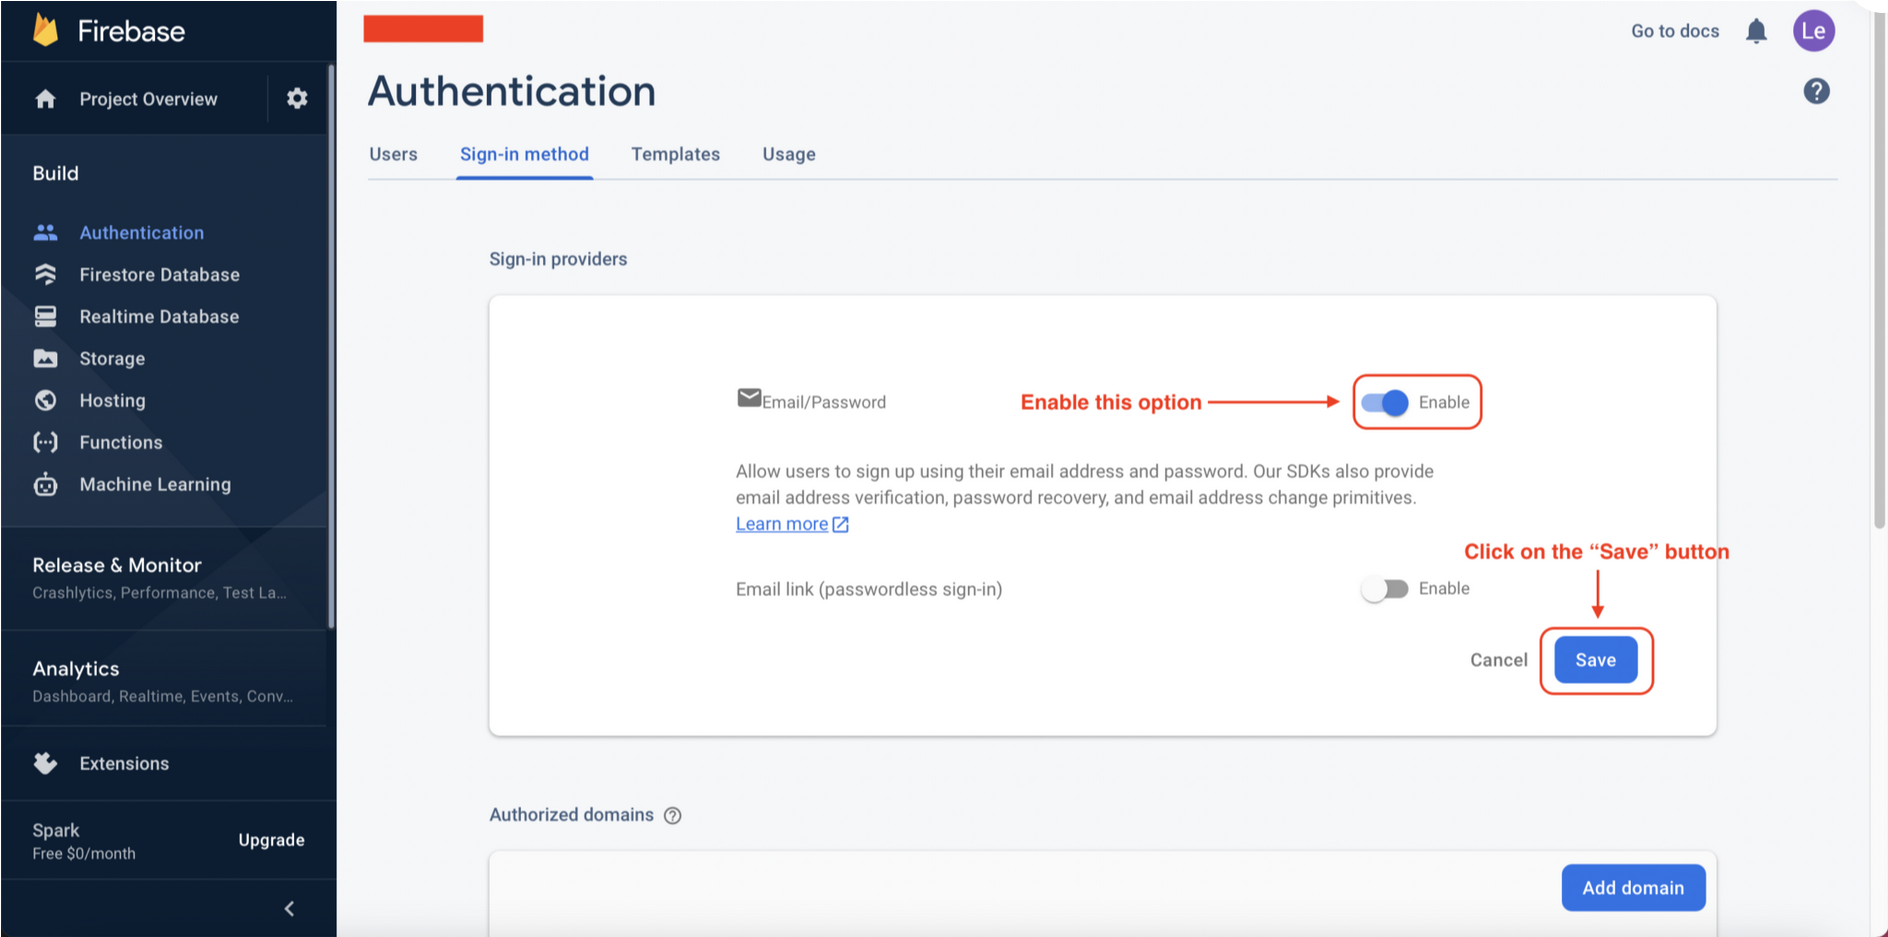Open project settings gear icon
1888x937 pixels.
click(297, 98)
